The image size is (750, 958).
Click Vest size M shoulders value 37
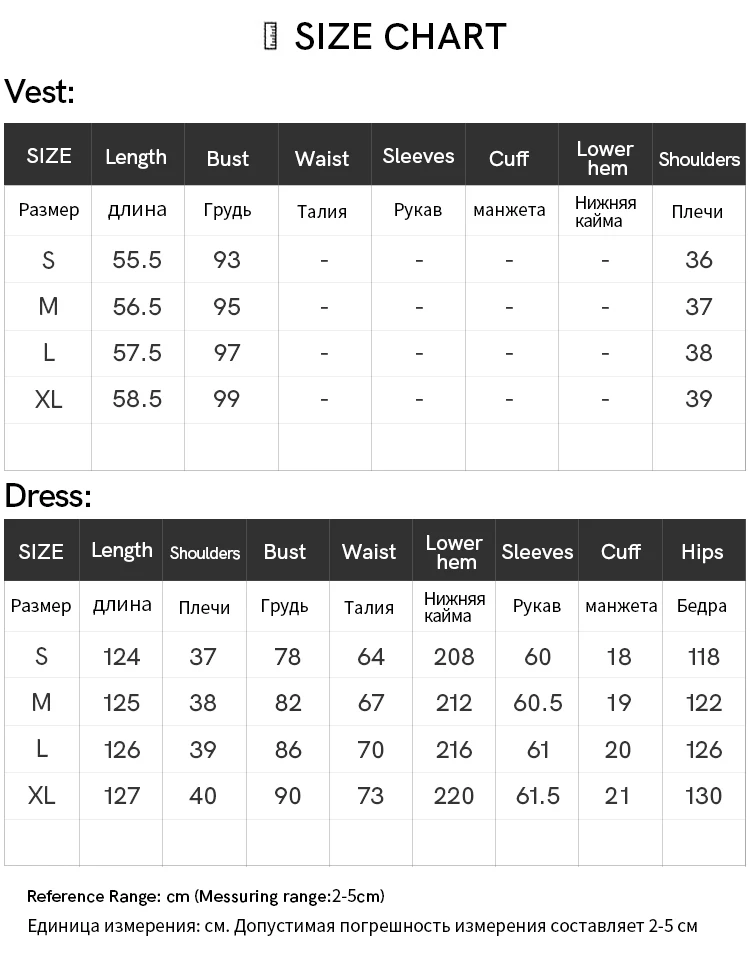coord(699,307)
